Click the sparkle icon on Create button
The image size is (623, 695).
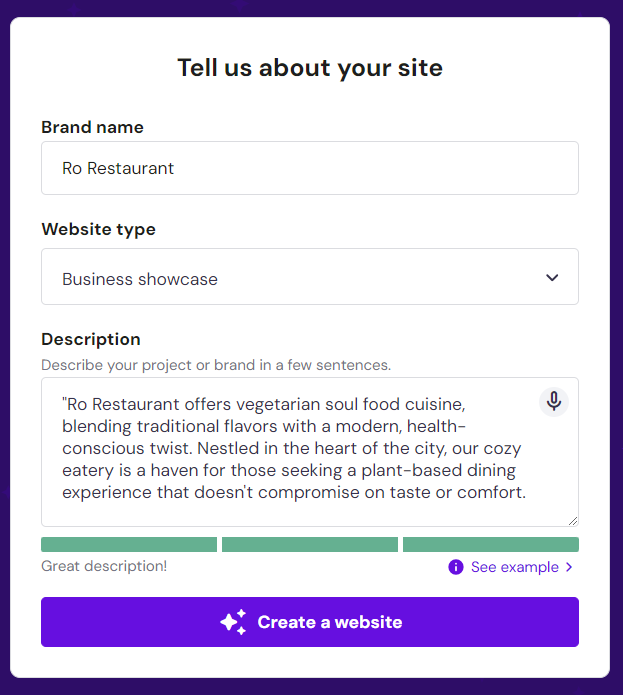coord(233,622)
